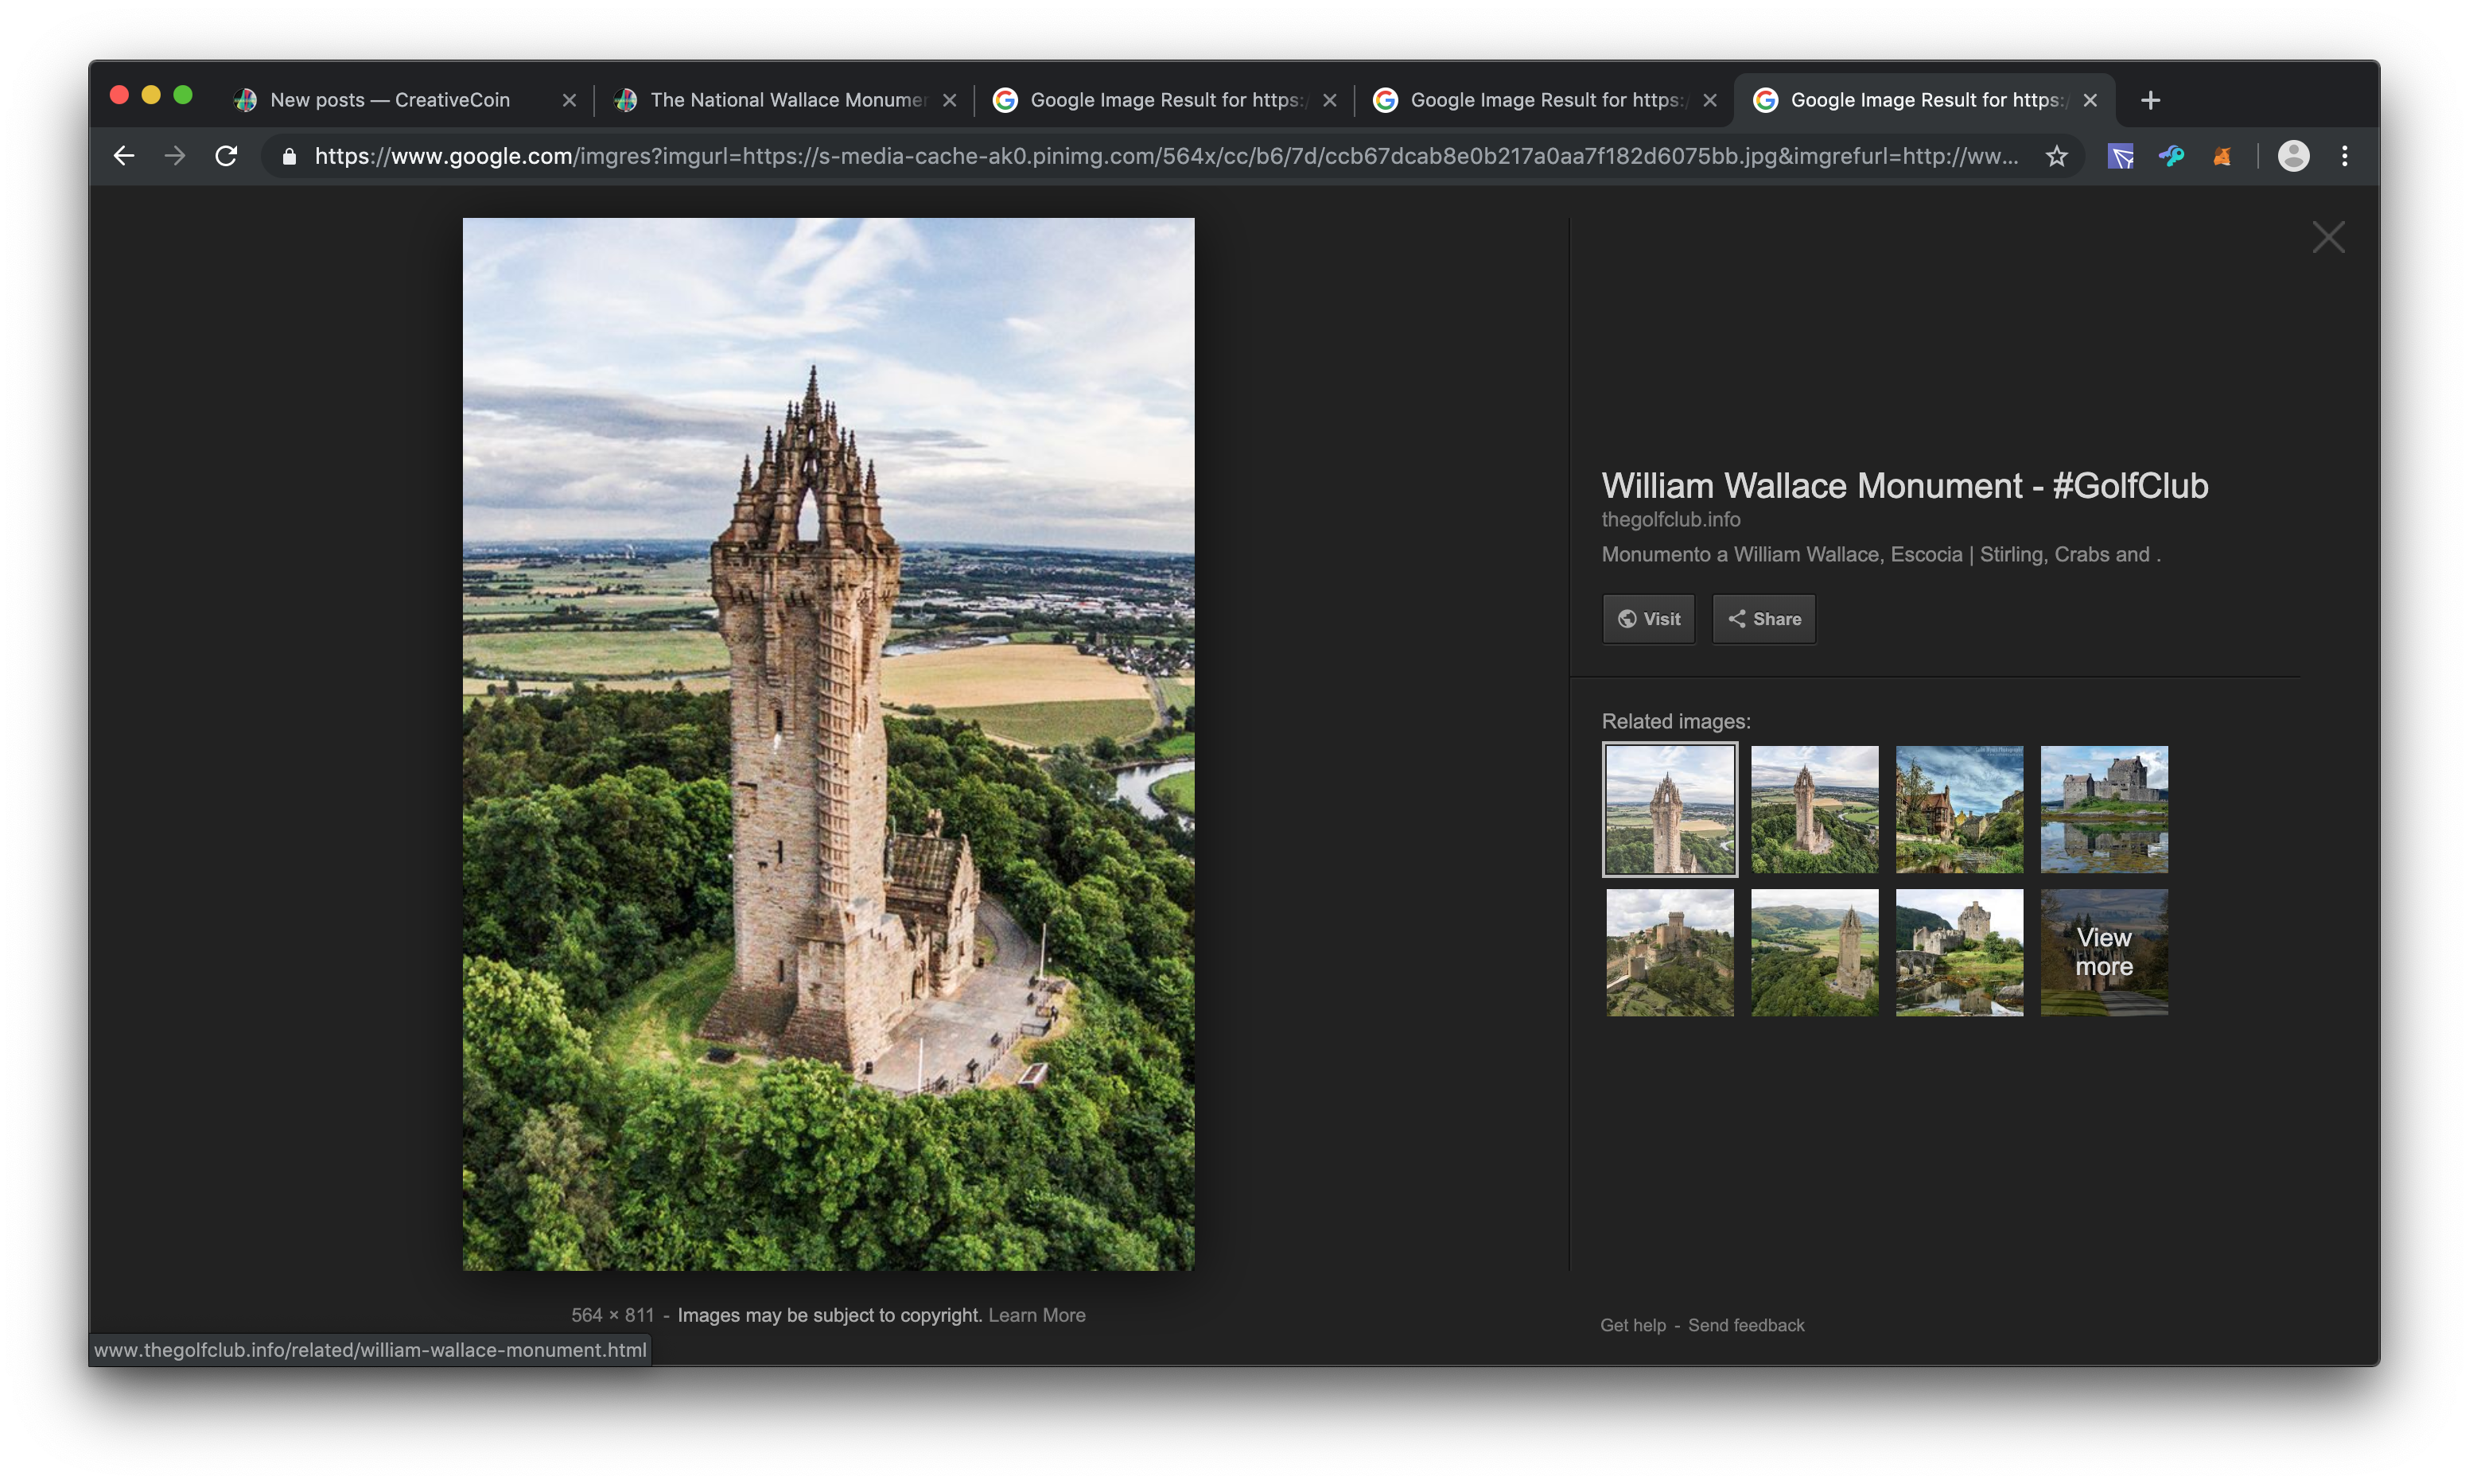Open the Learn More copyright link
The width and height of the screenshot is (2469, 1484).
(x=1036, y=1315)
